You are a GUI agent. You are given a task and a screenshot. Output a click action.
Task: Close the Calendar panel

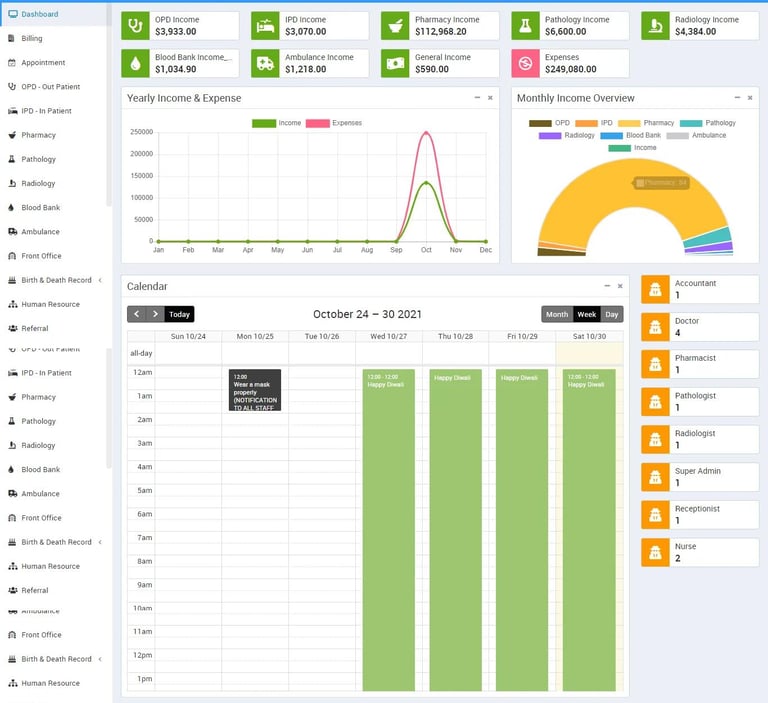pos(620,286)
